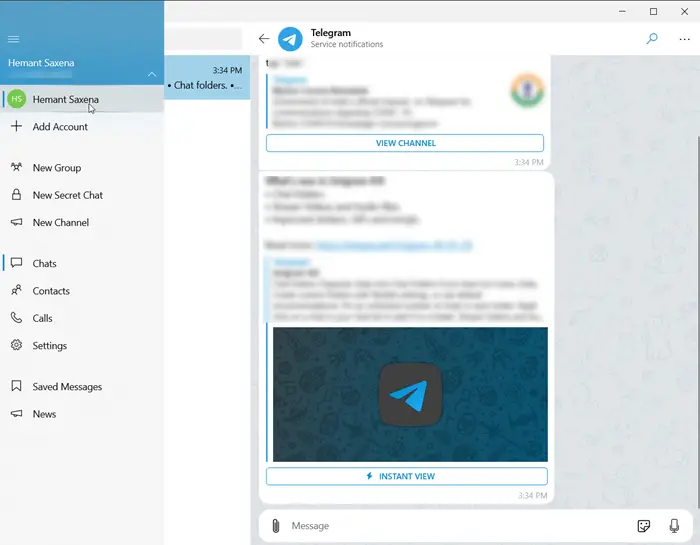Screen dimensions: 700x545
Task: Click the chat vertical scrollbar
Action: 698,321
